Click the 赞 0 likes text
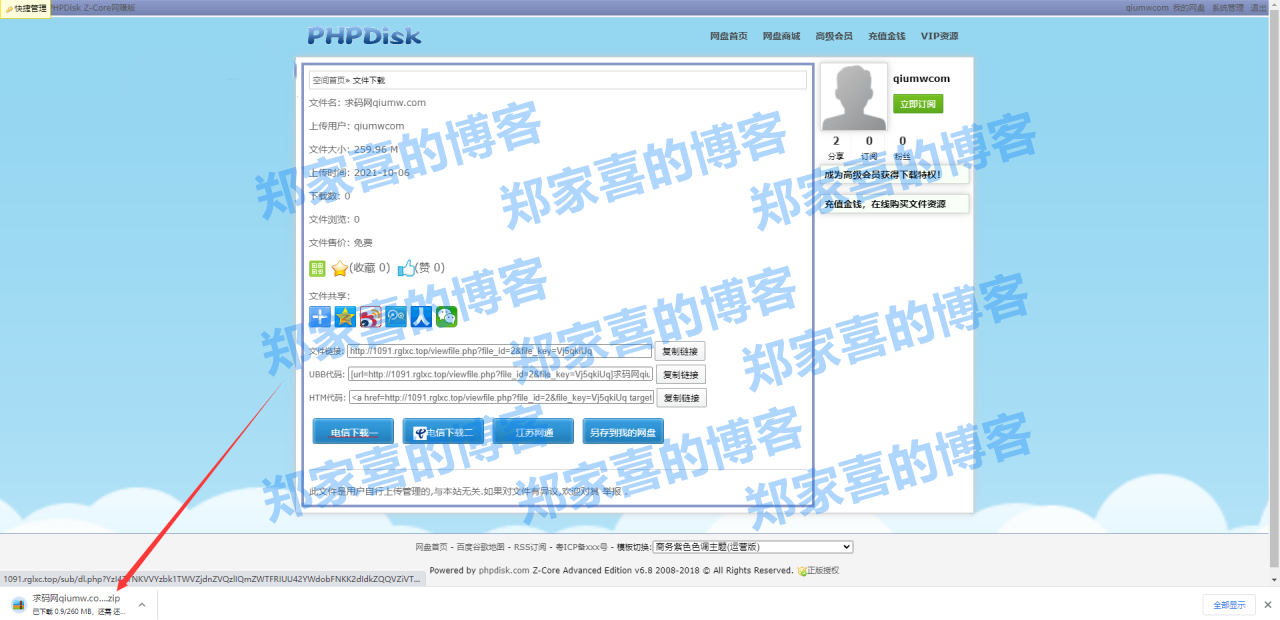 (x=431, y=268)
